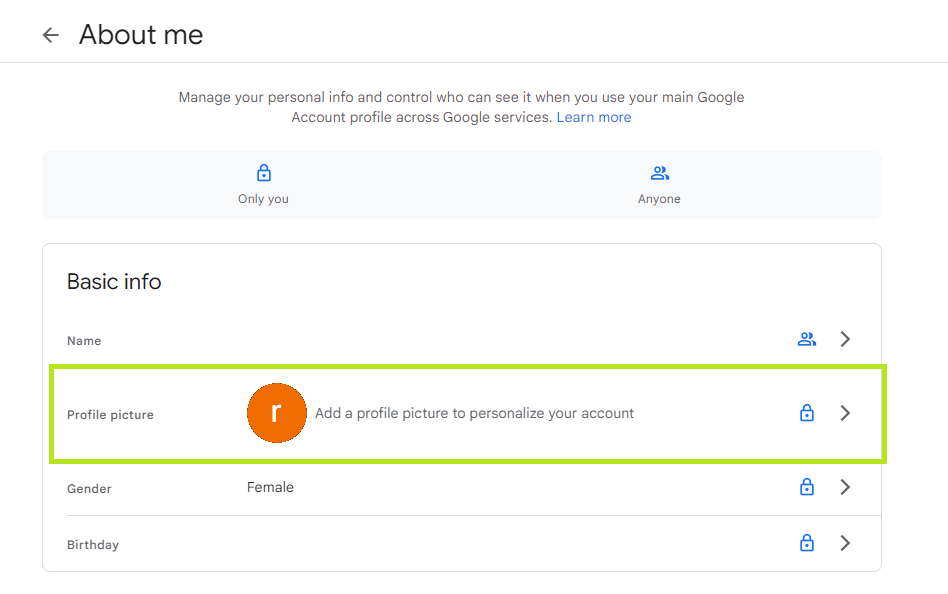Expand the Gender row chevron
Screen dimensions: 948x594
point(845,487)
